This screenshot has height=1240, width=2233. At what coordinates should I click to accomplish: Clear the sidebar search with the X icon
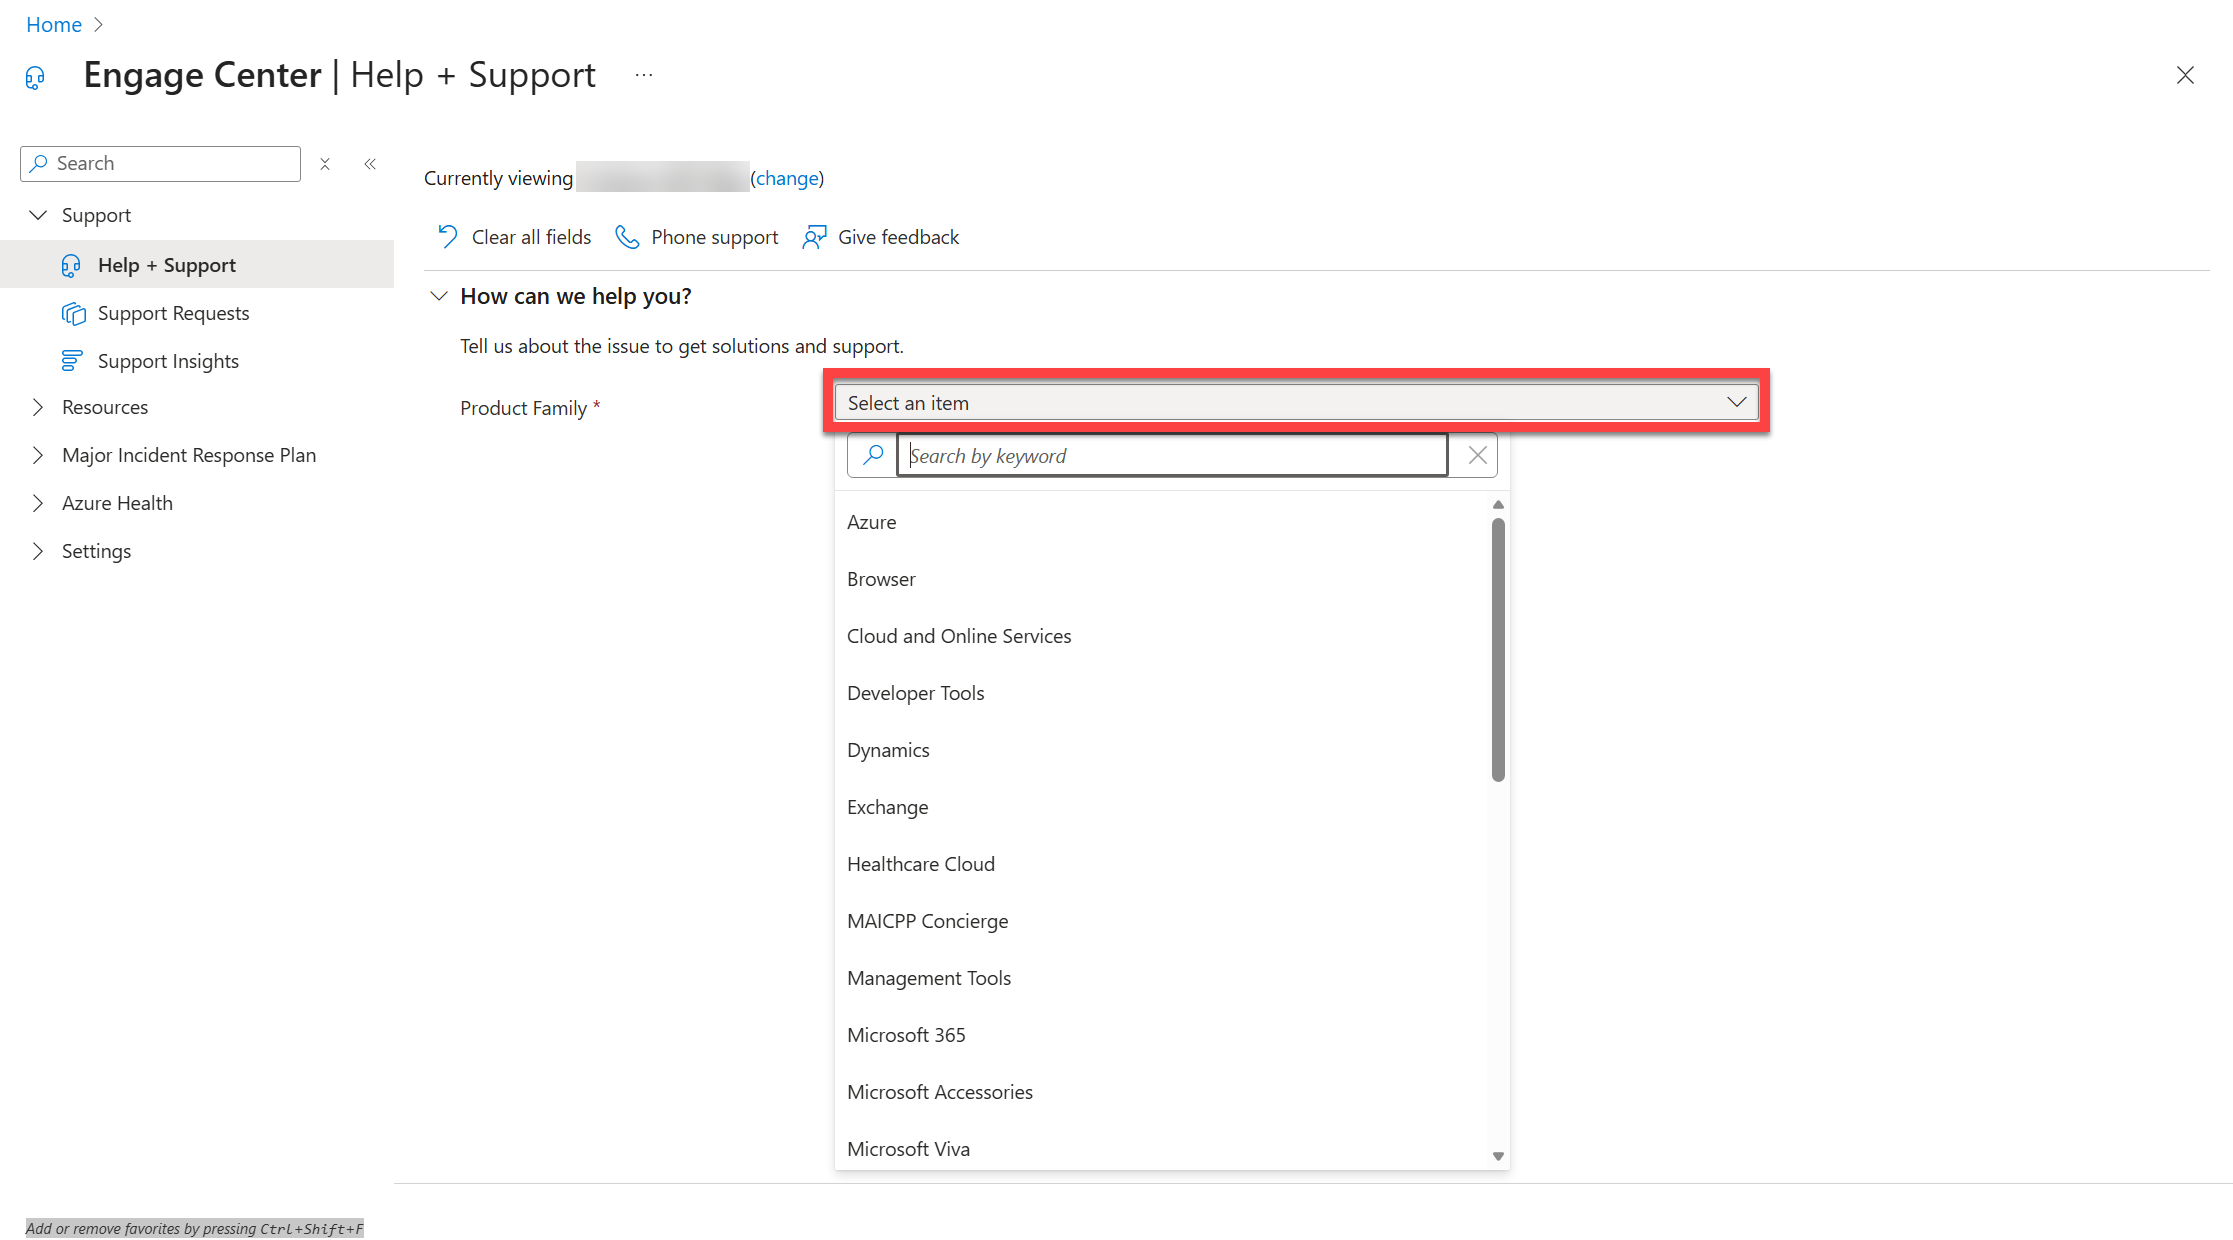click(x=325, y=164)
